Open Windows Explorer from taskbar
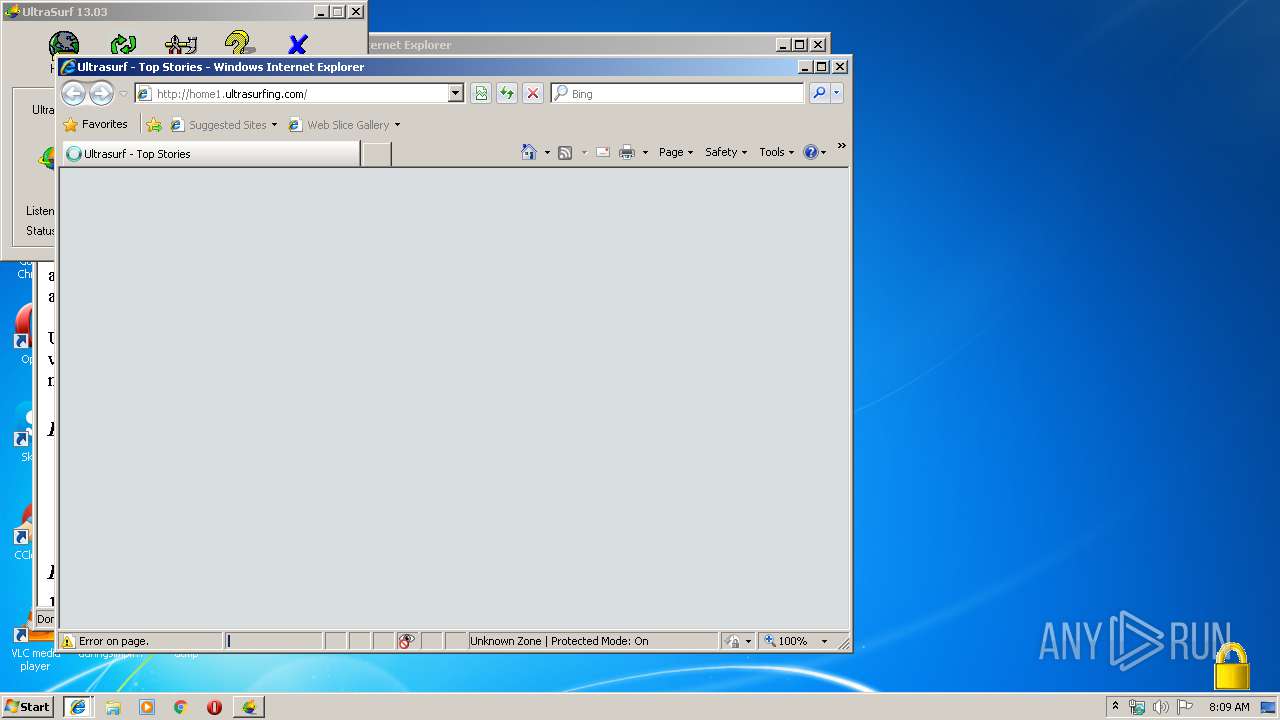 coord(113,707)
